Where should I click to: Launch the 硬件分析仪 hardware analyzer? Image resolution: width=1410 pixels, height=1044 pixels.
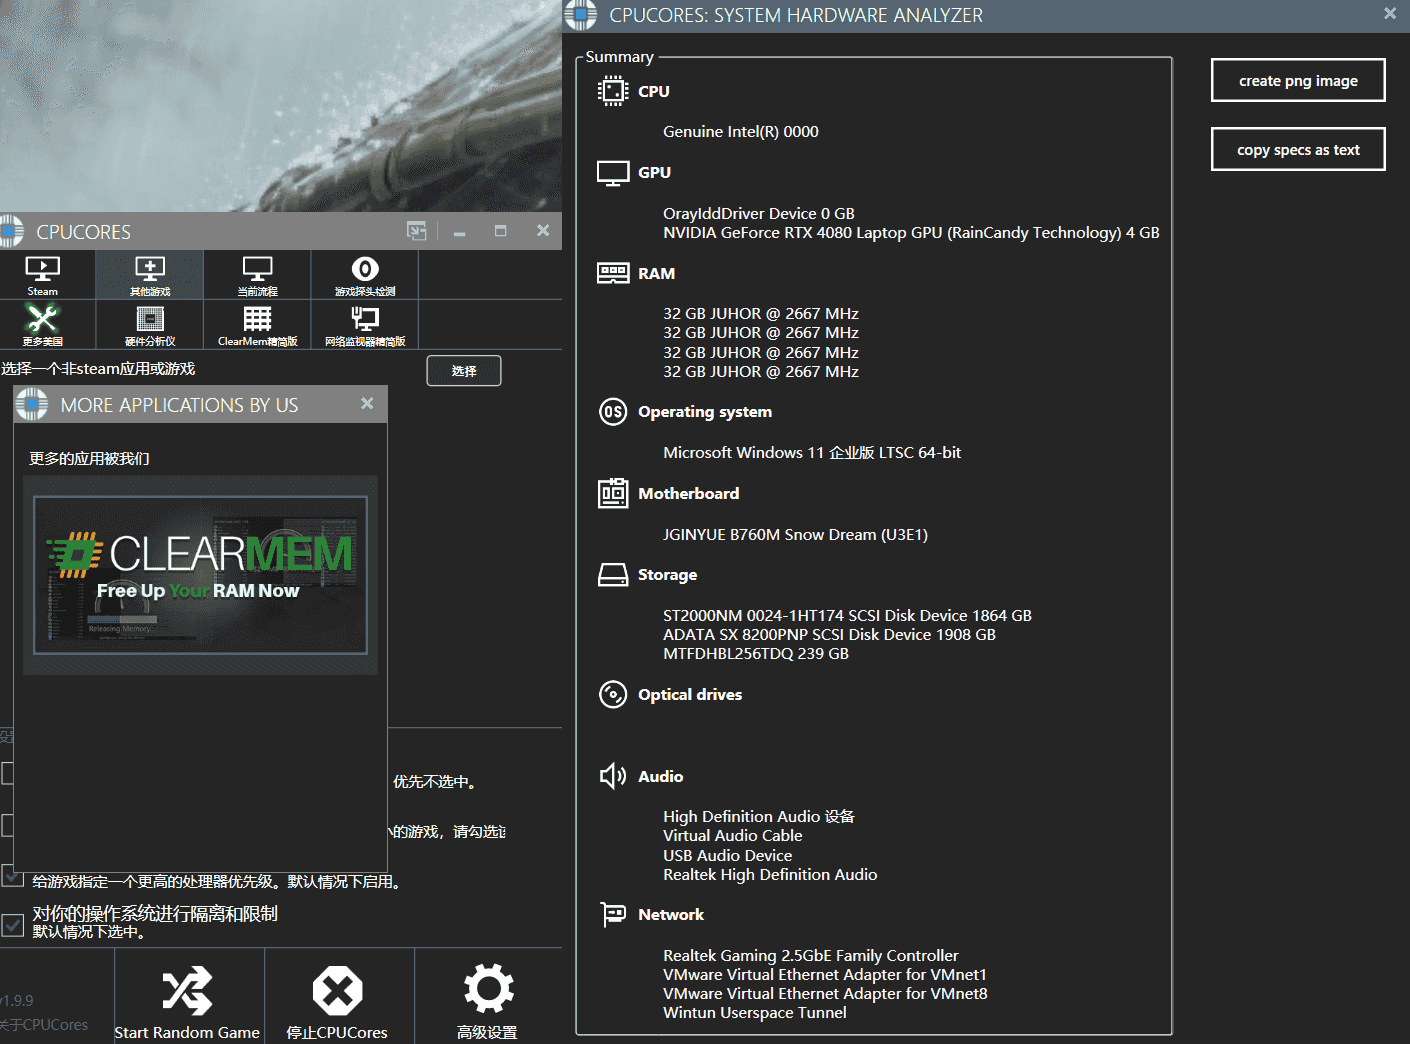(150, 325)
